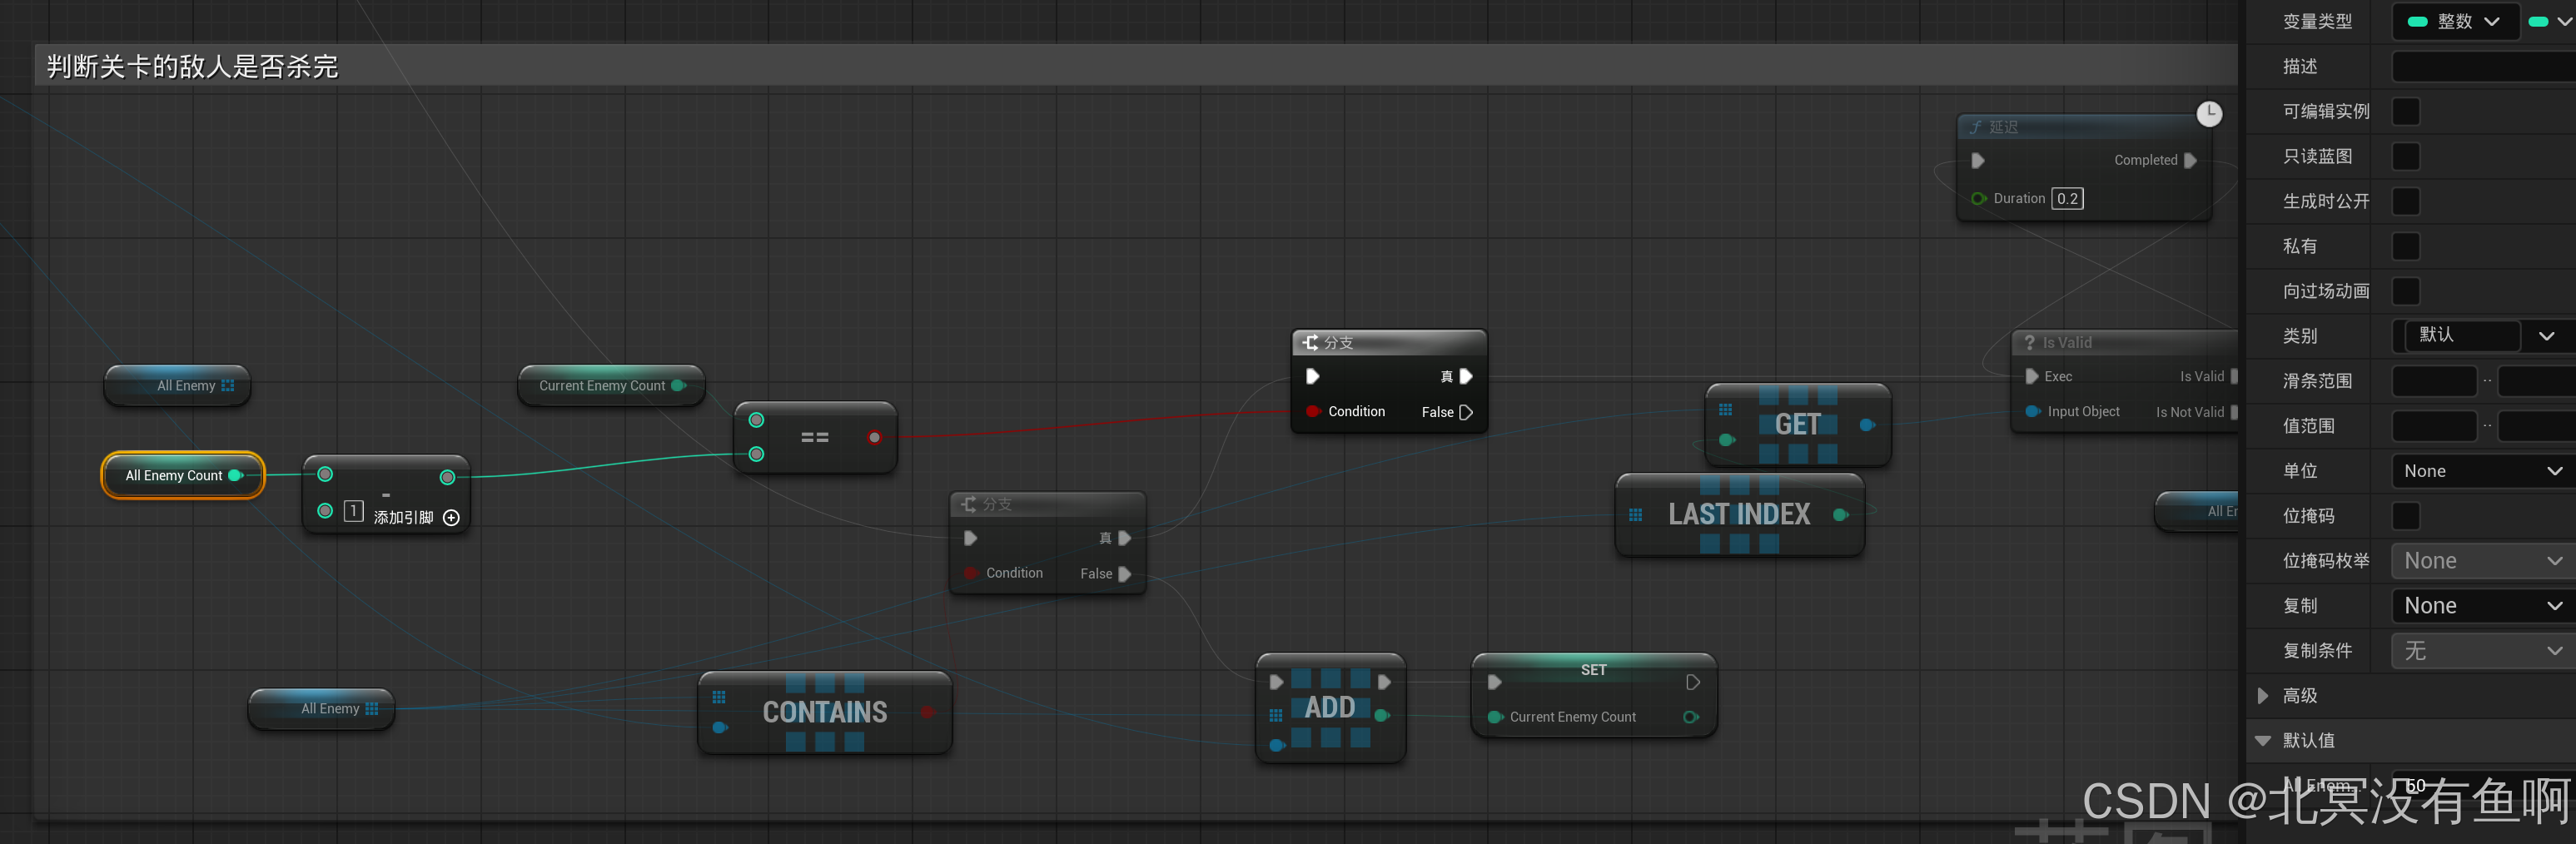2576x844 pixels.
Task: Select the Is Valid node header
Action: coord(2125,342)
